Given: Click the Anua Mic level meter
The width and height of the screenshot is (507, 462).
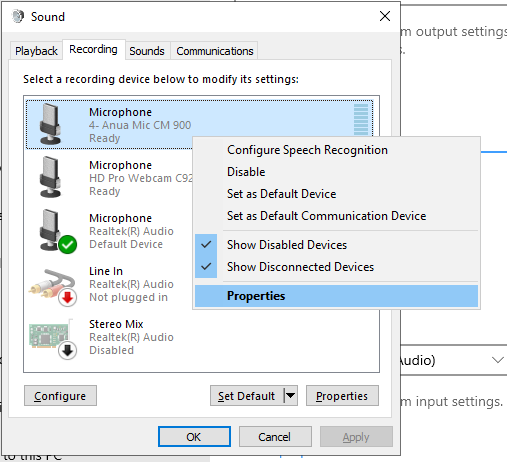Looking at the screenshot, I should tap(361, 119).
